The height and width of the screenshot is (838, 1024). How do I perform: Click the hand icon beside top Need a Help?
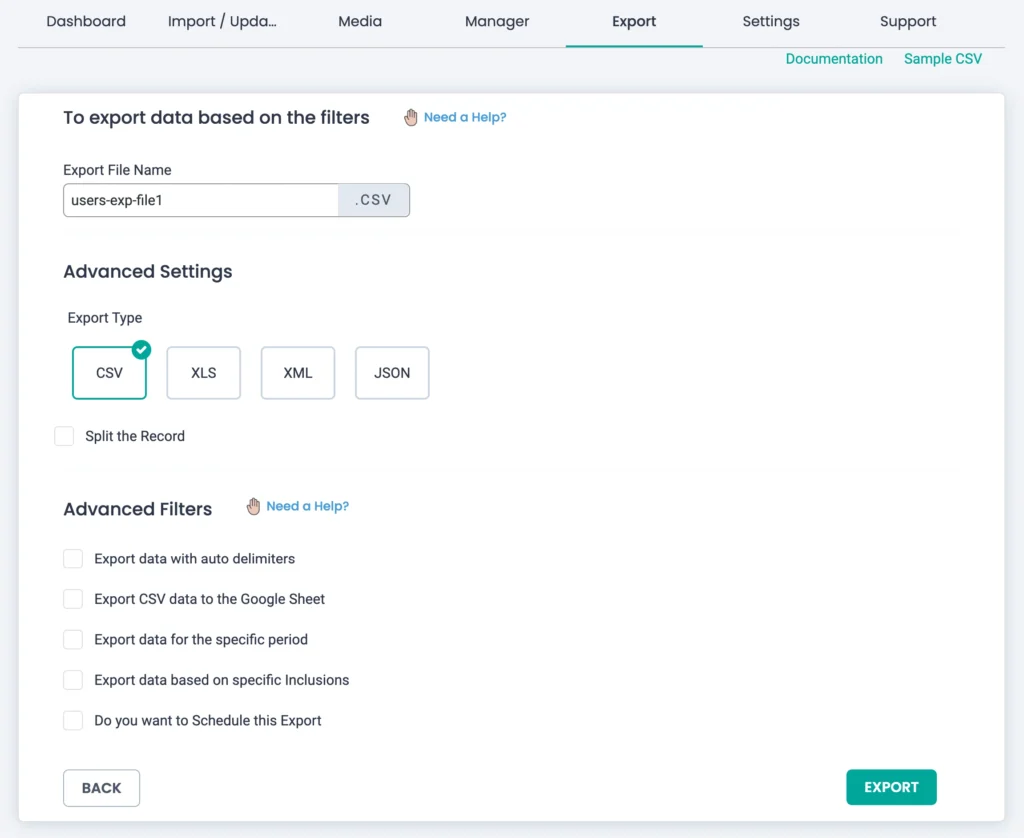(x=411, y=117)
